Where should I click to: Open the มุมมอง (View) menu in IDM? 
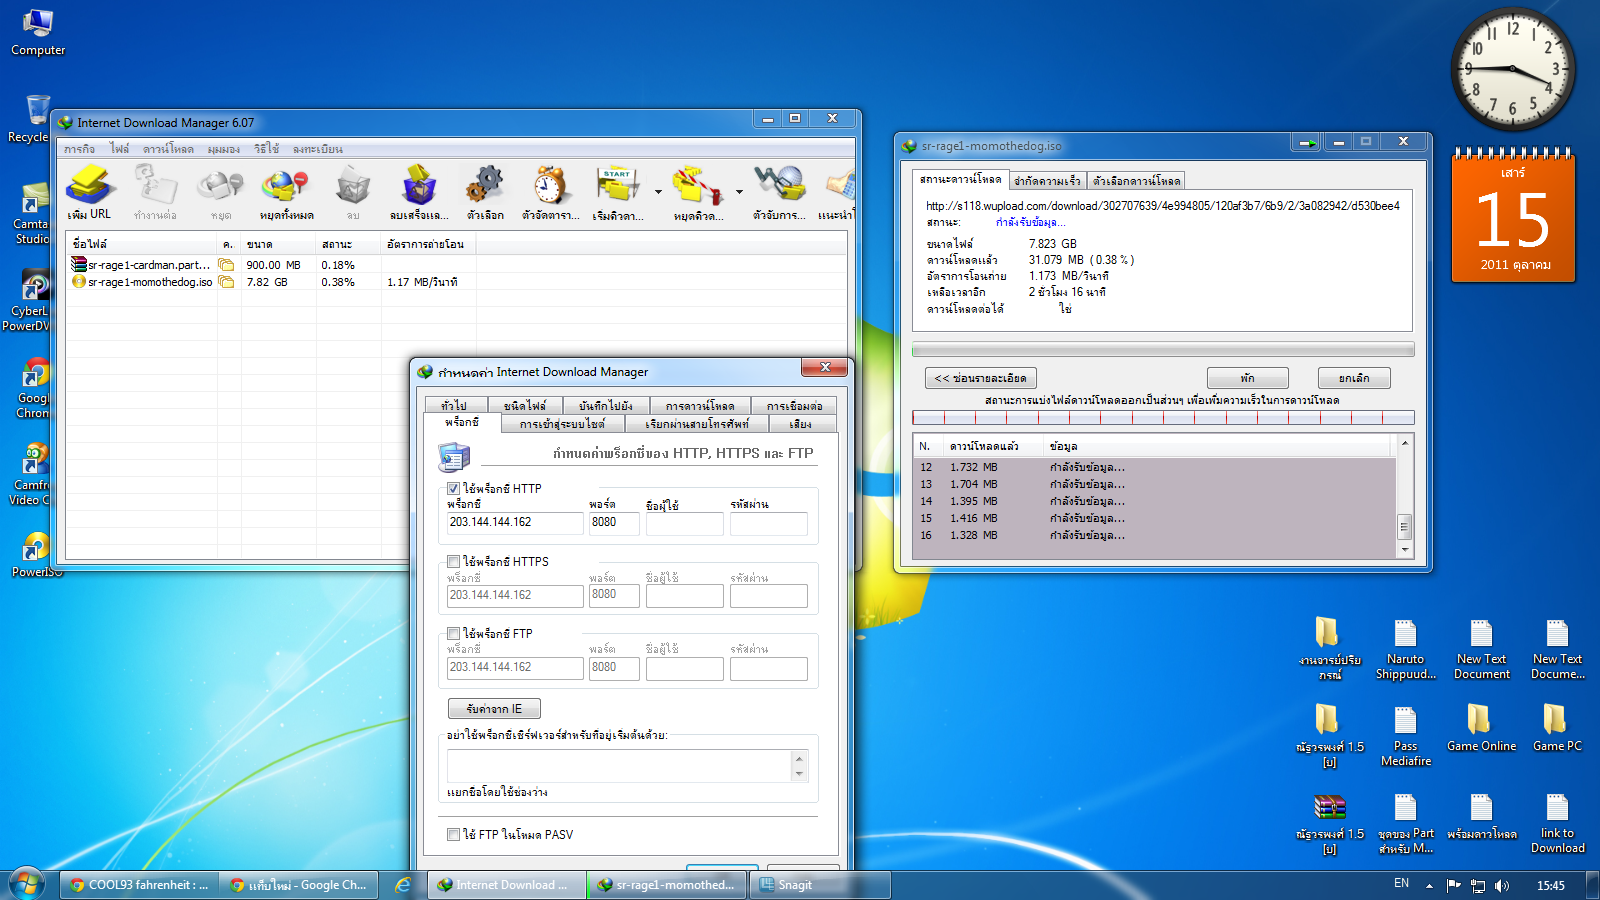coord(224,149)
